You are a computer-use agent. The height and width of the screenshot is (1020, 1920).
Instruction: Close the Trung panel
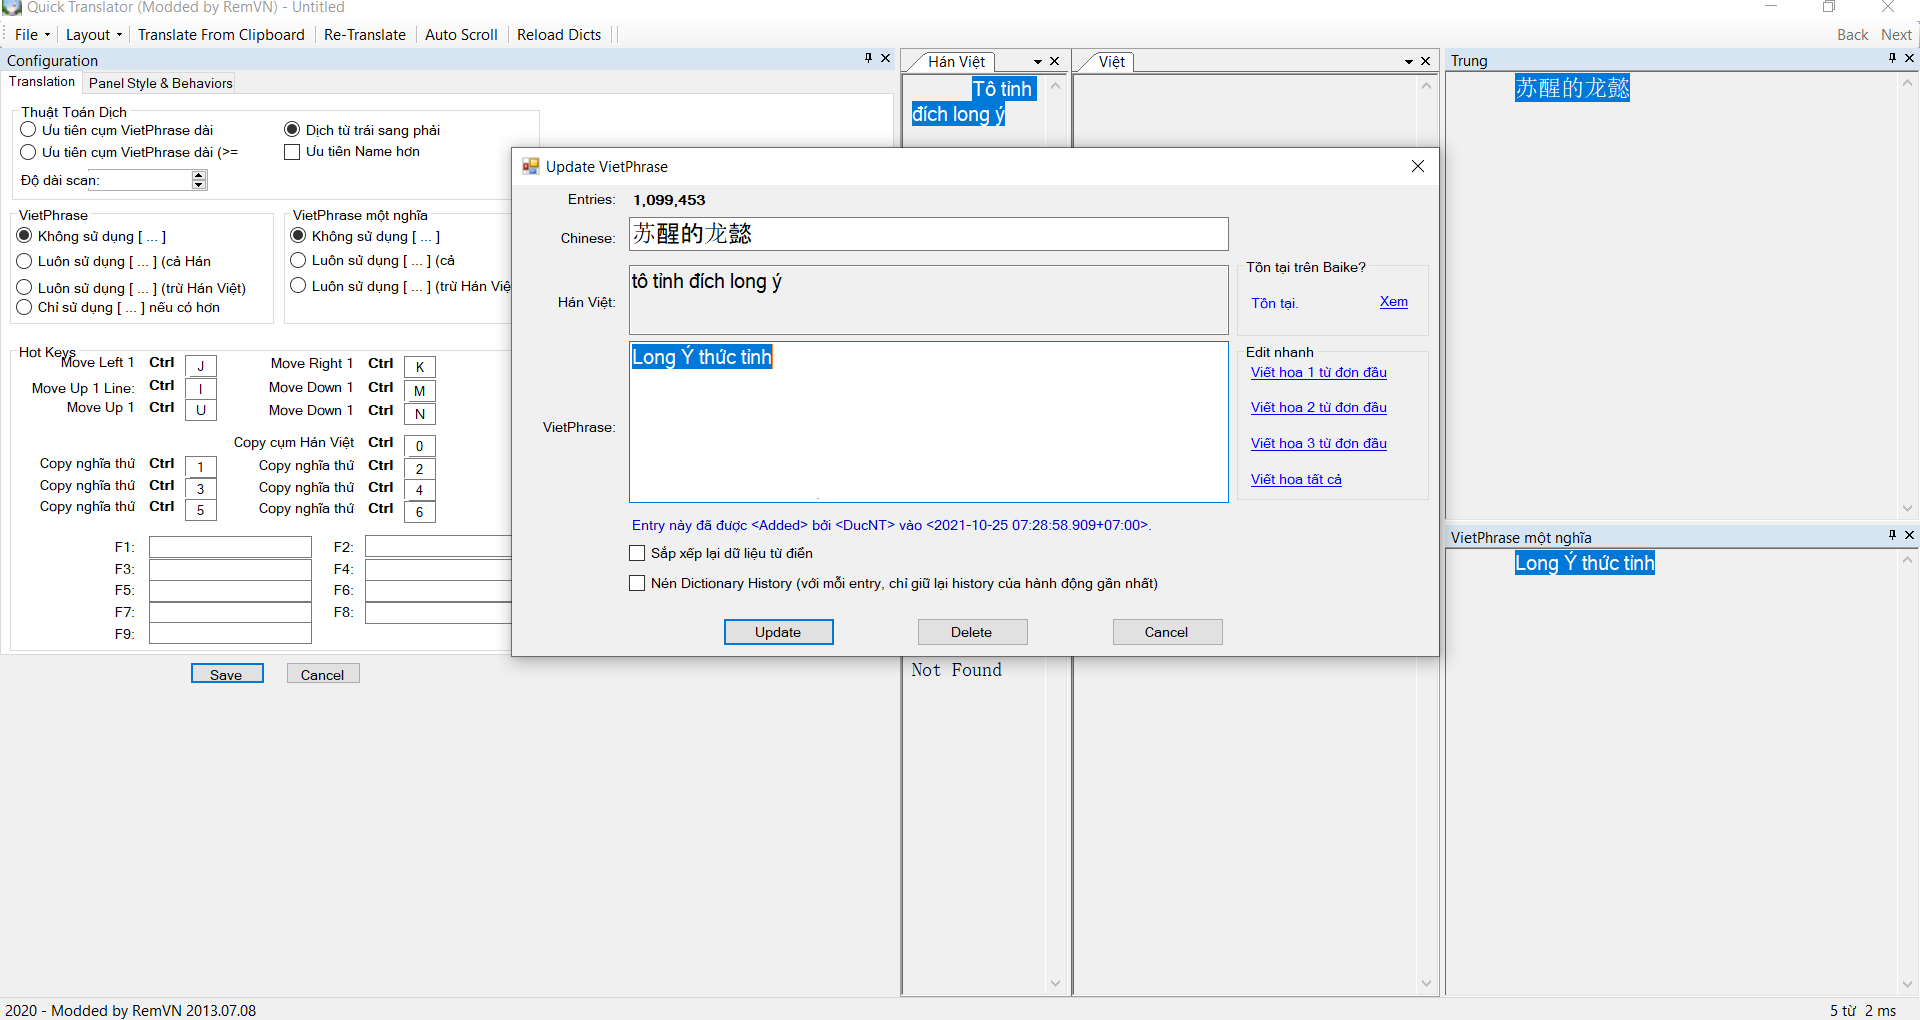pos(1909,59)
